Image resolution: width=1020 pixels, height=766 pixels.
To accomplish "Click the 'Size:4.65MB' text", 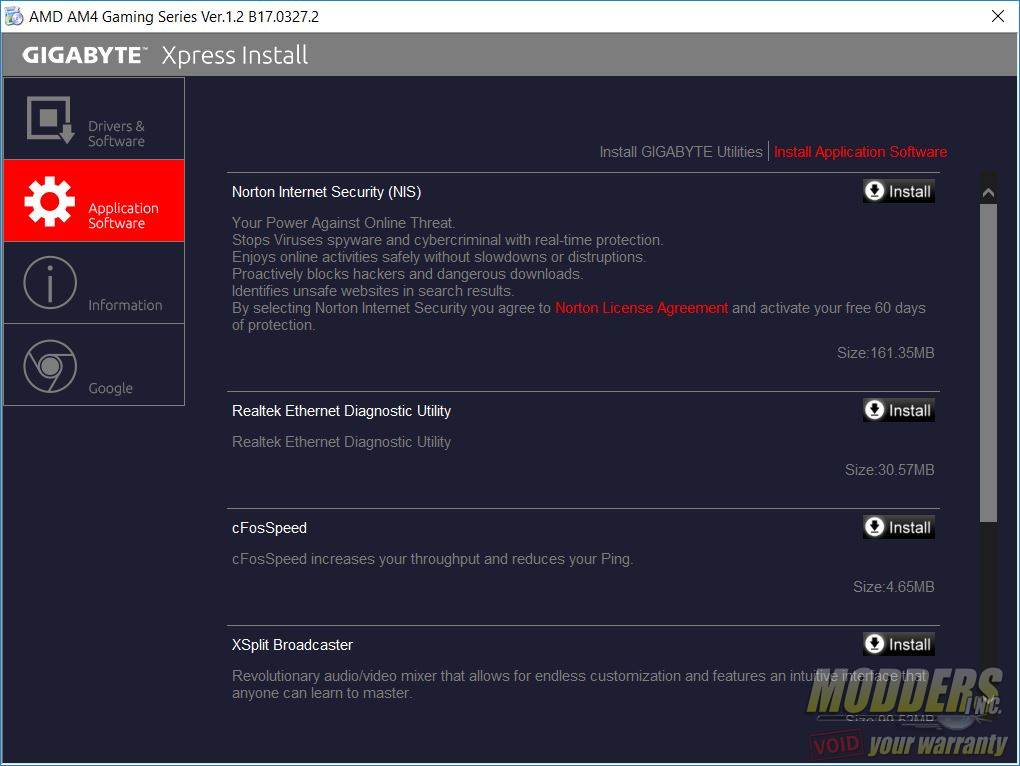I will [x=893, y=587].
